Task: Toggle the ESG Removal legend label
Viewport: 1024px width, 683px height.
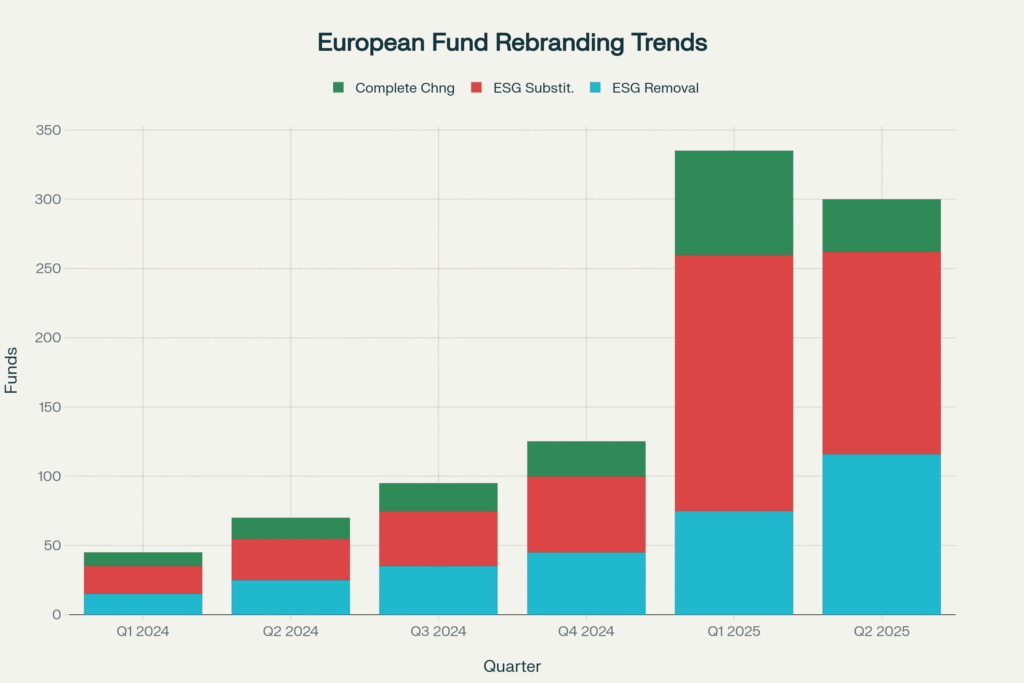Action: pyautogui.click(x=655, y=88)
